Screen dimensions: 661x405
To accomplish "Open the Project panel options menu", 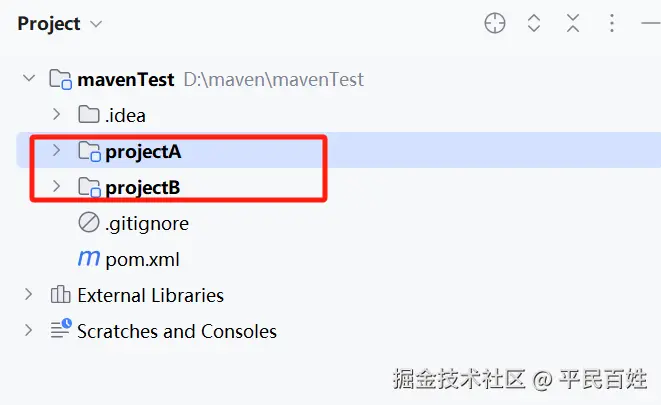I will (612, 23).
